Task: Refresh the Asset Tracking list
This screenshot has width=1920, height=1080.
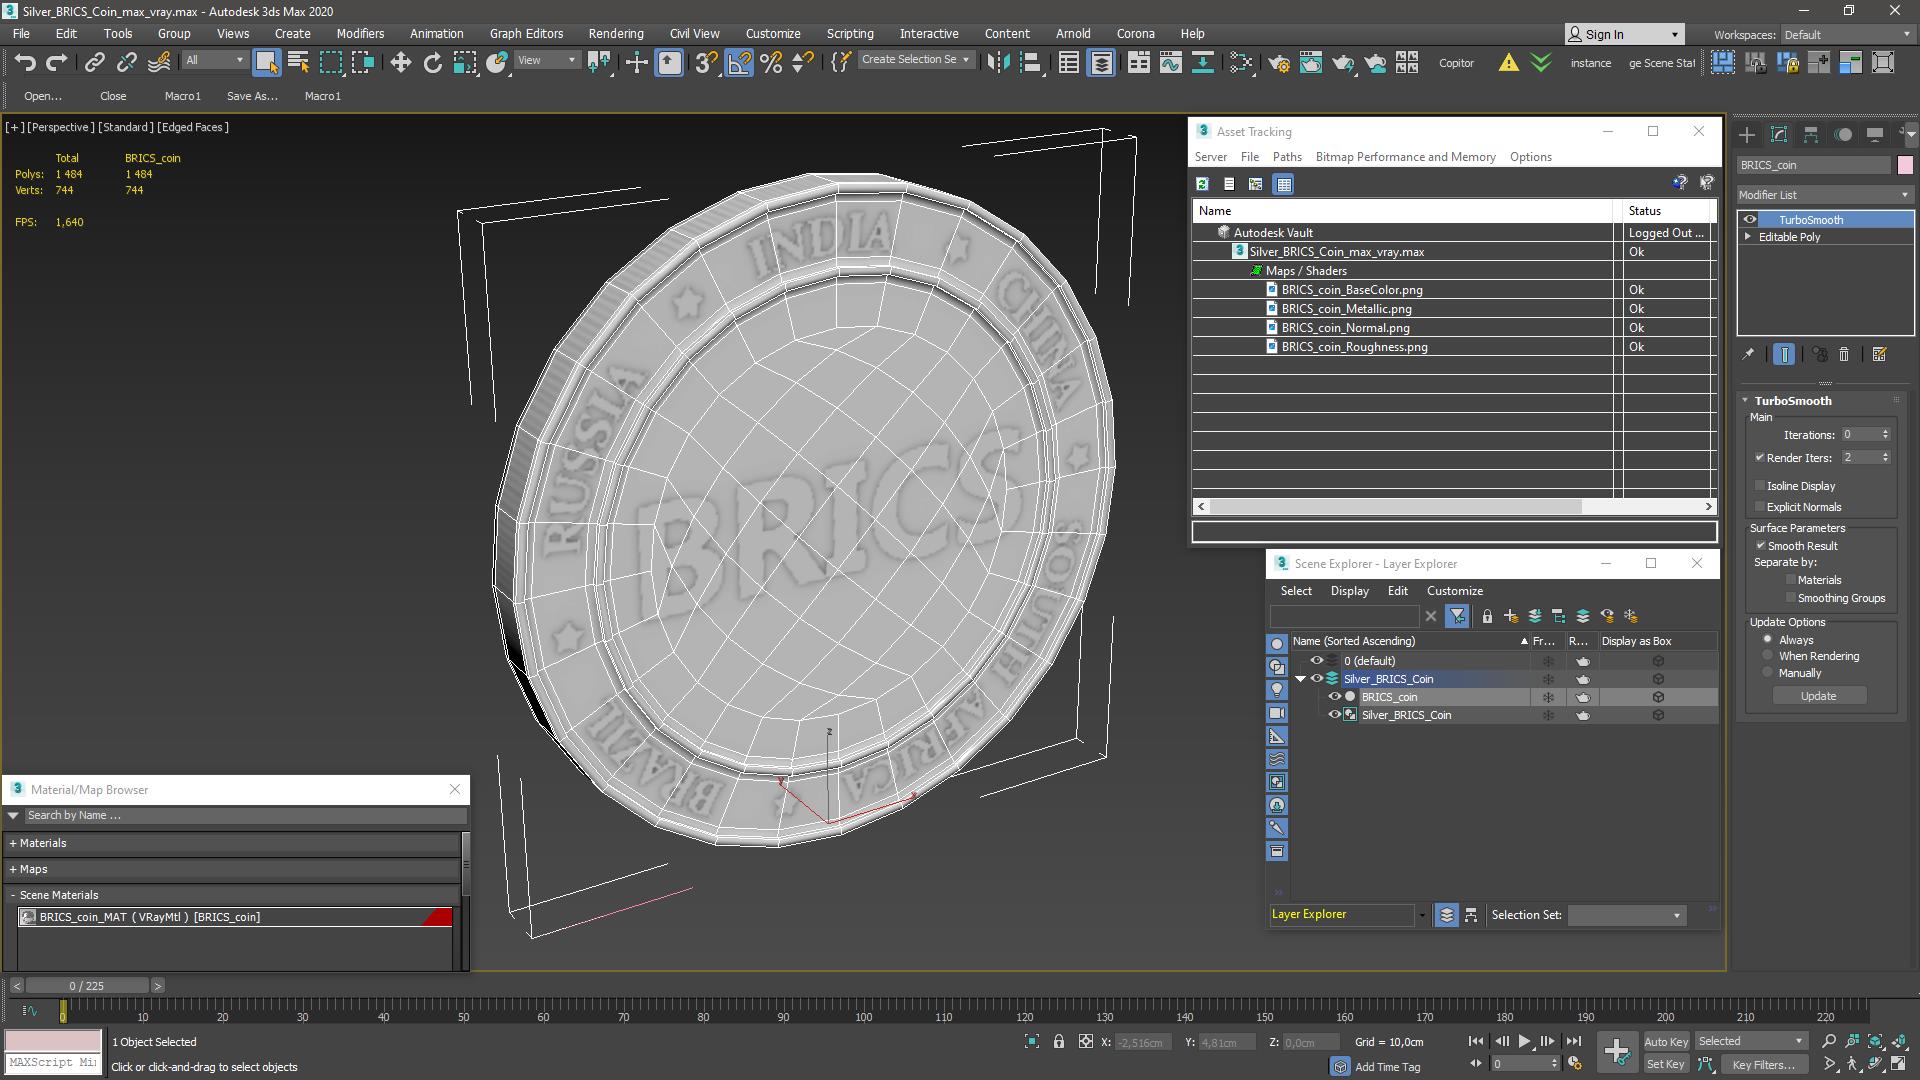Action: pos(1202,184)
